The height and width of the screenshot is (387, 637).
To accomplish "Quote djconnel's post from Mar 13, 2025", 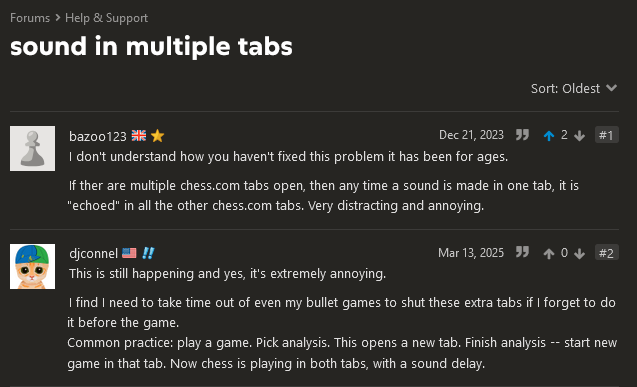I will click(522, 252).
